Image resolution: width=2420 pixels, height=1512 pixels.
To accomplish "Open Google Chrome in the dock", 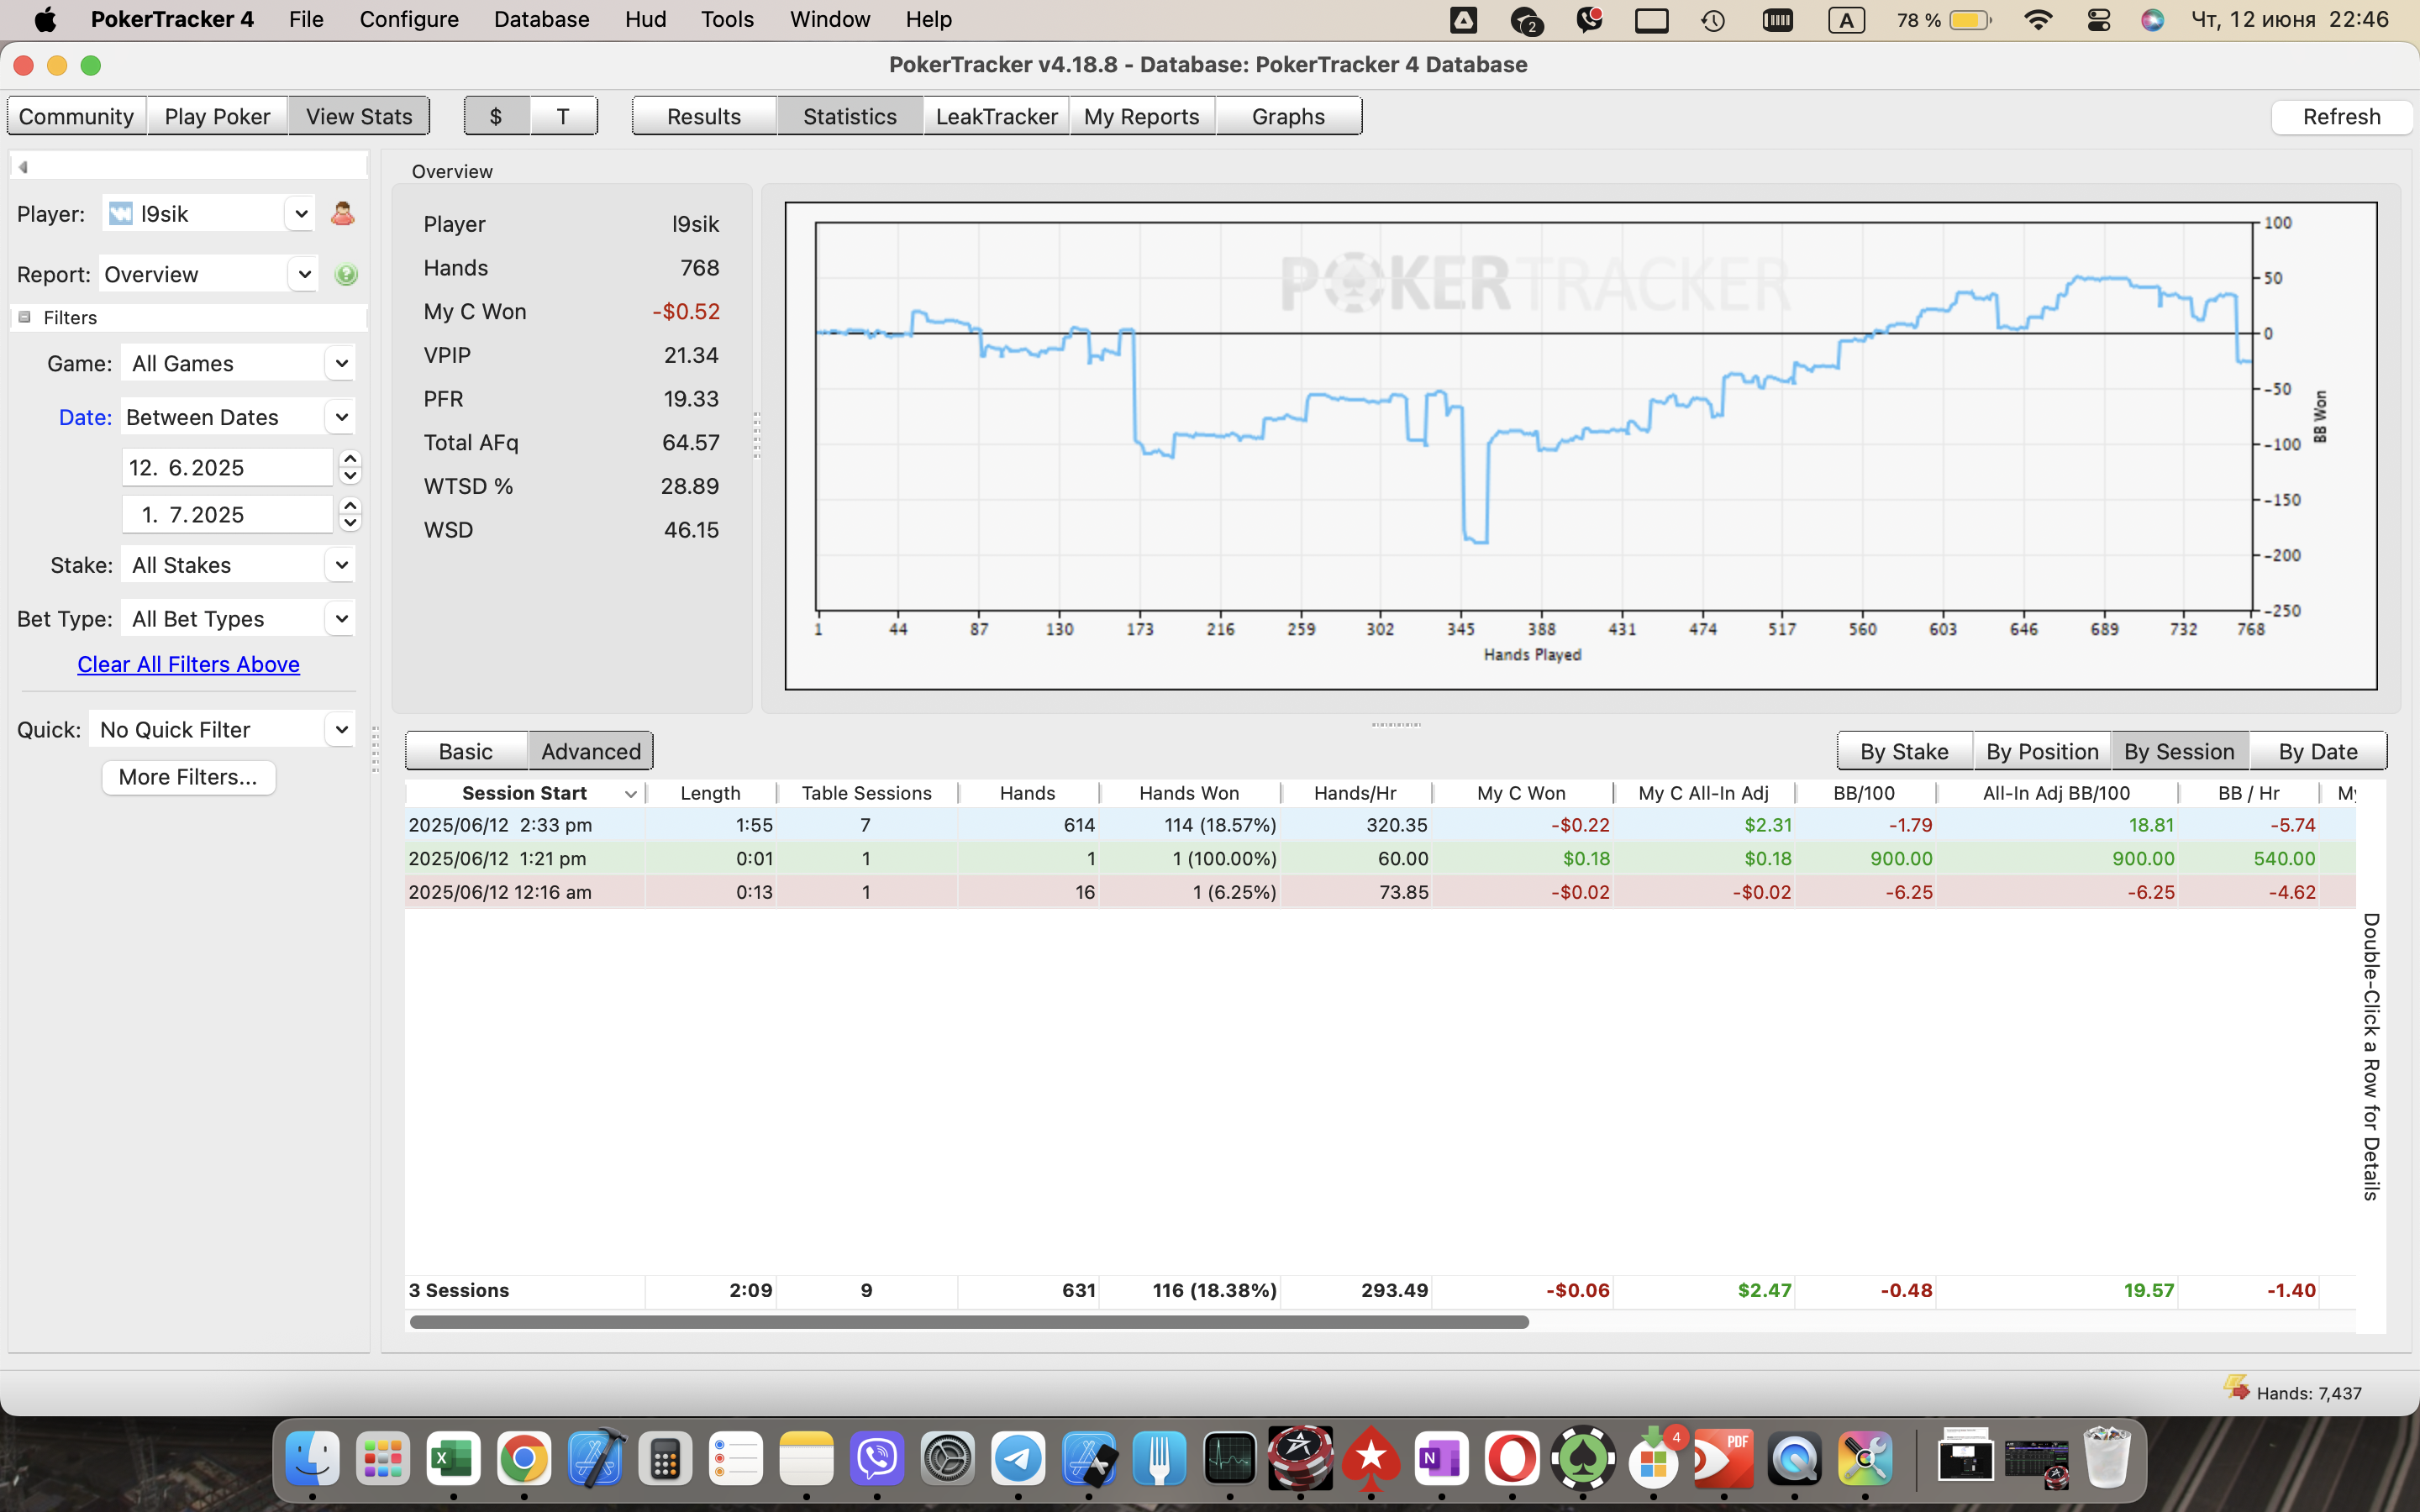I will [x=524, y=1460].
